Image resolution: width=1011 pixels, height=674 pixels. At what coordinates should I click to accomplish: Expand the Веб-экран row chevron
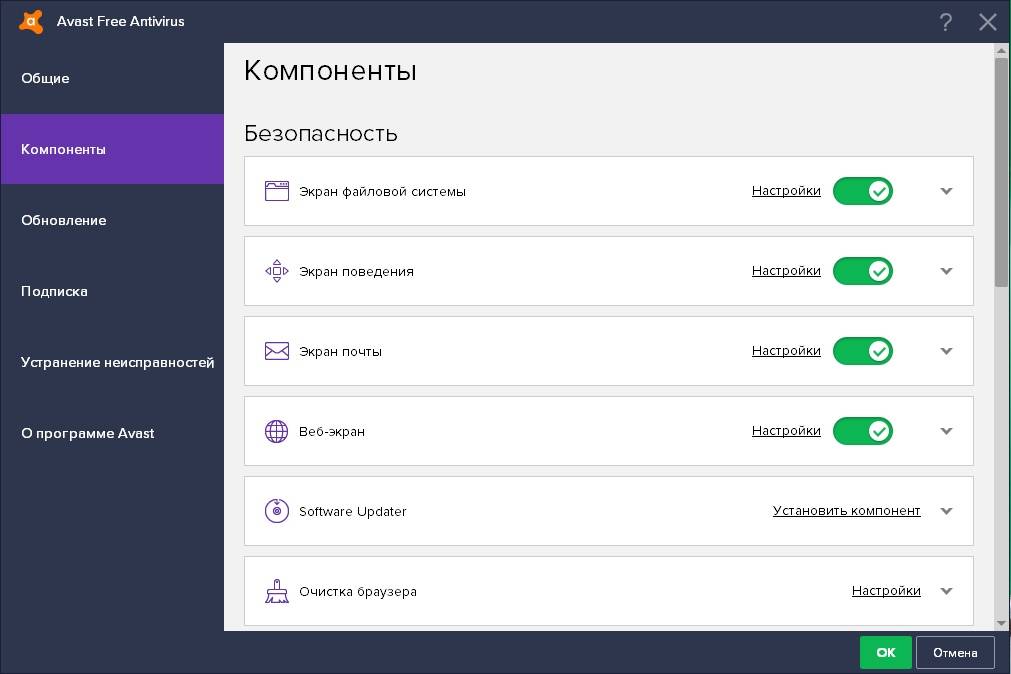click(946, 431)
